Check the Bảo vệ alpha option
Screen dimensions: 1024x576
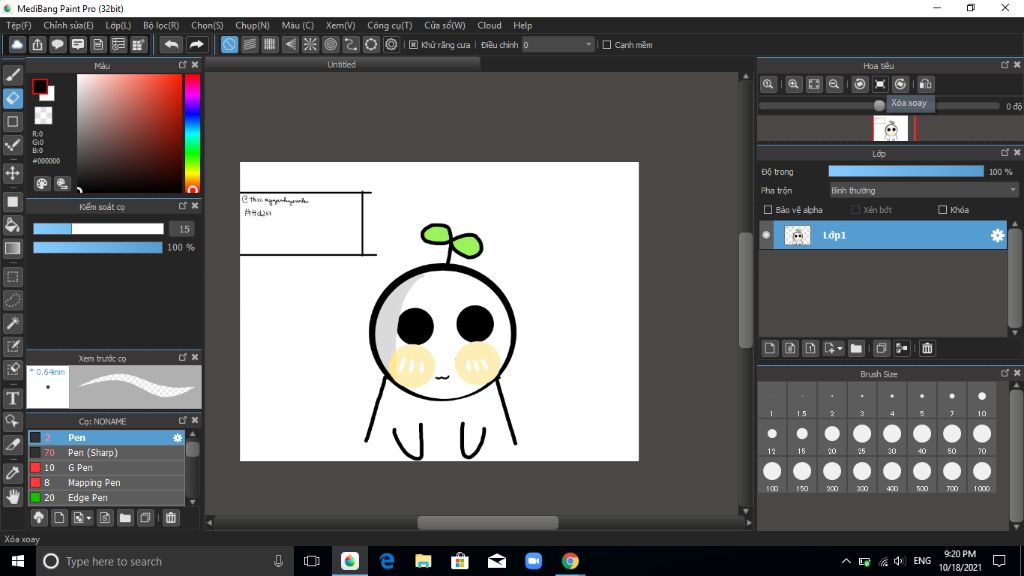coord(768,210)
